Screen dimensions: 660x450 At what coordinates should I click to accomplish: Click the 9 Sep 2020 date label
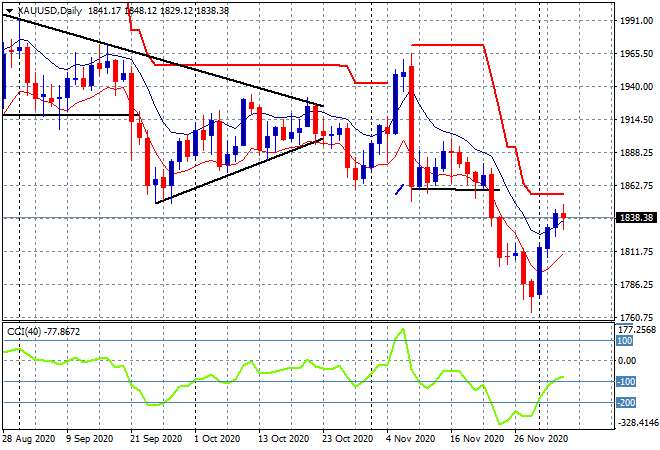(90, 439)
